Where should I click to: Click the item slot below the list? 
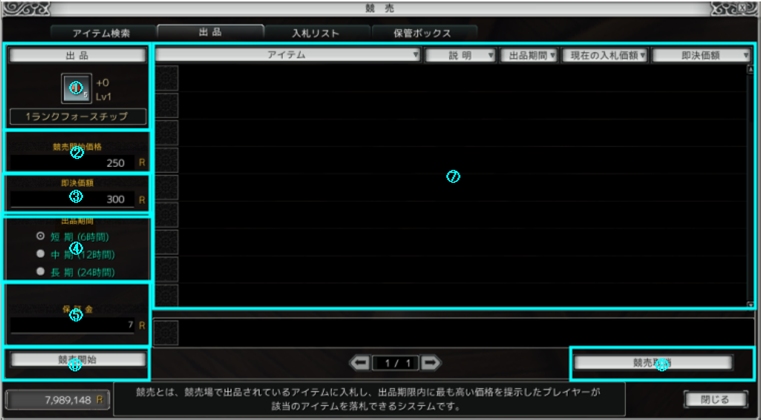(x=167, y=333)
